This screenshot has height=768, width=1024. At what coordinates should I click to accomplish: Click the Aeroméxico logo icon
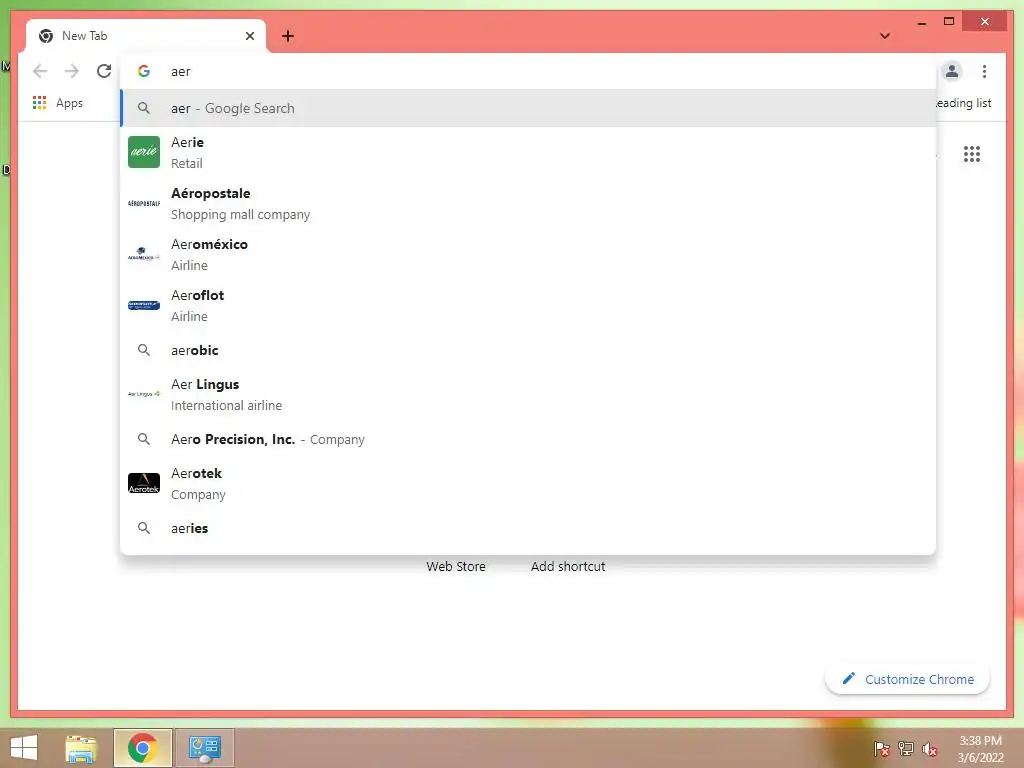(x=144, y=253)
